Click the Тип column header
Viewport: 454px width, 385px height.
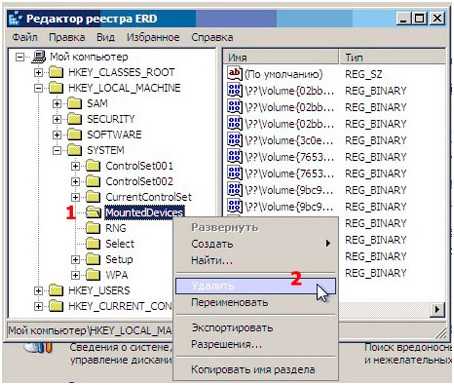(x=392, y=57)
